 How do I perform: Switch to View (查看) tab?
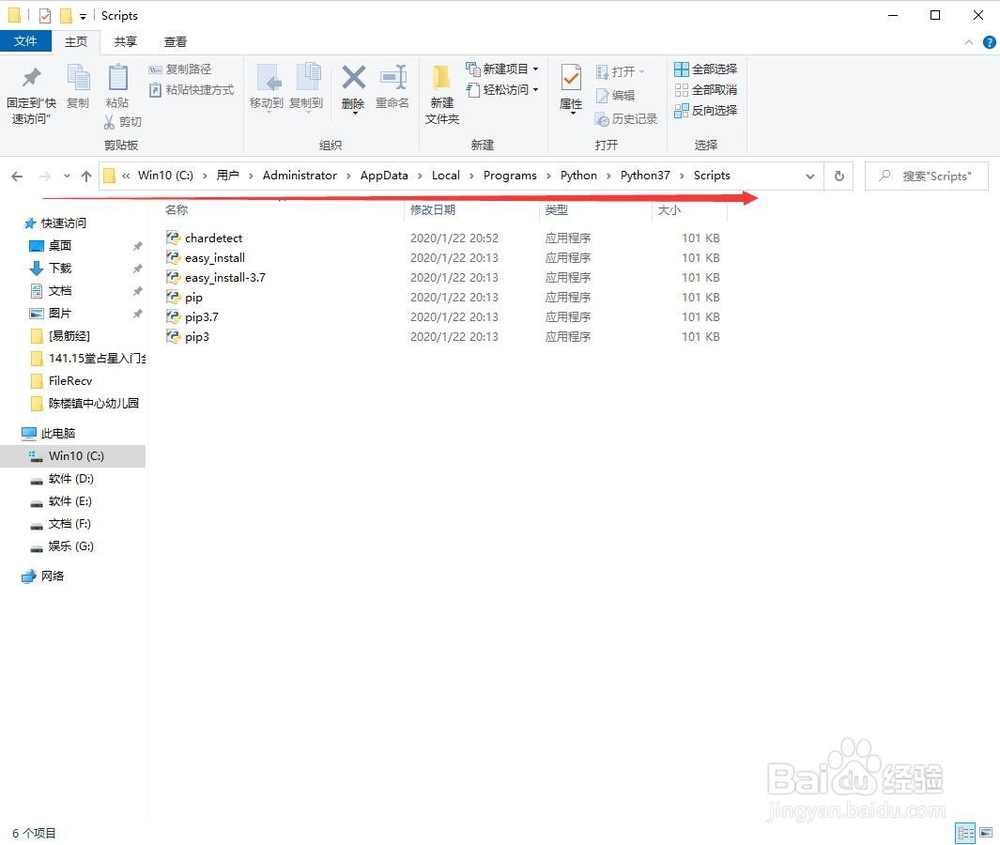(175, 41)
